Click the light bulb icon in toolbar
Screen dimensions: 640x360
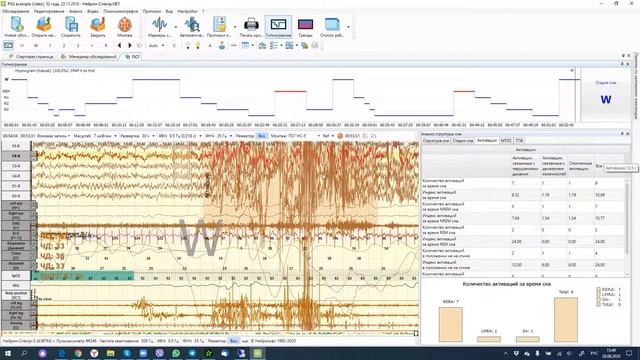pos(198,45)
